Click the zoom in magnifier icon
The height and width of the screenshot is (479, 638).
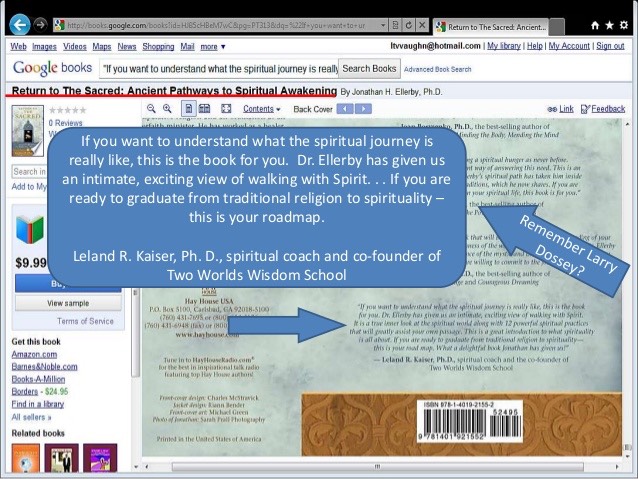tap(167, 109)
